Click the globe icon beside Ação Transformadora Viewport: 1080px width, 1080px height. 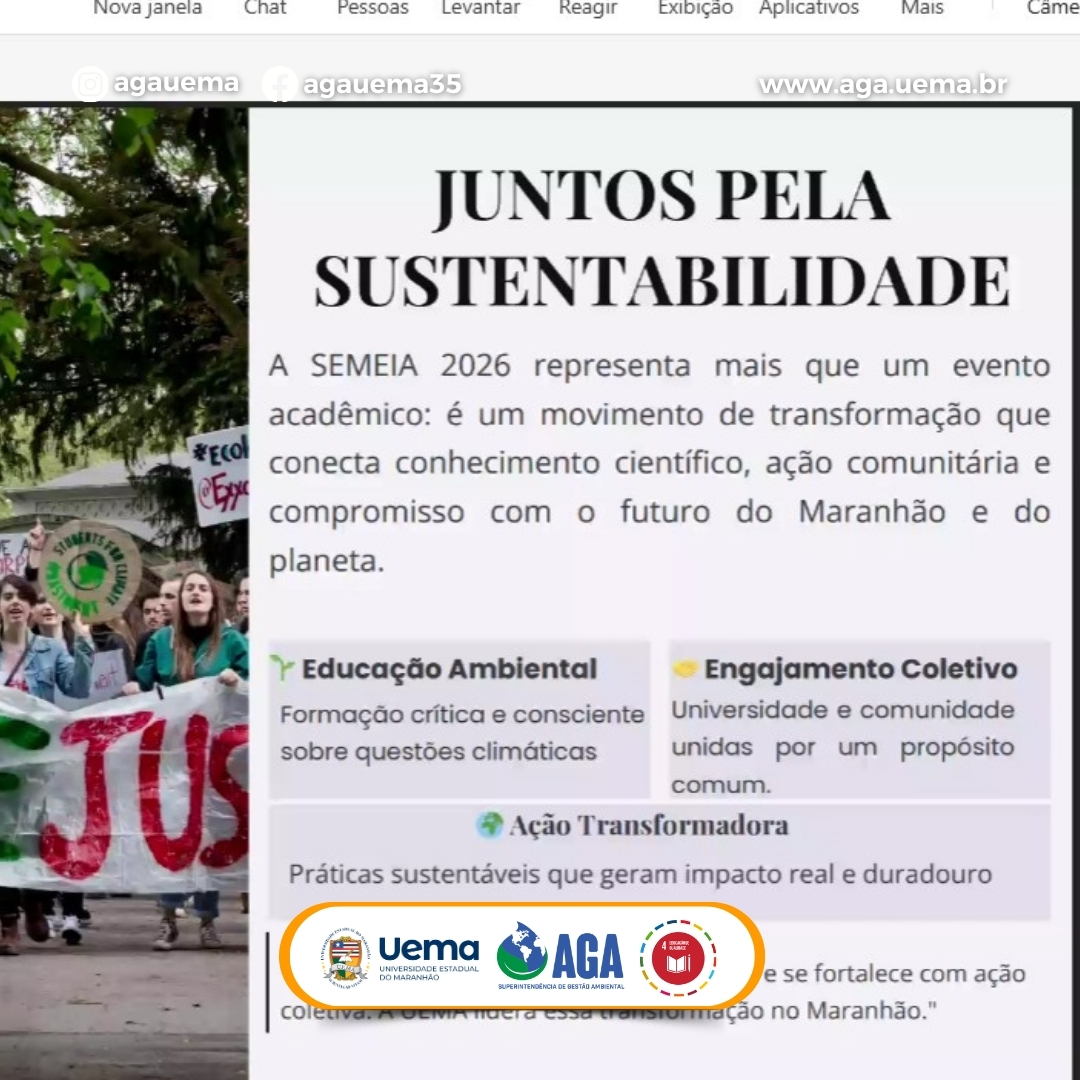coord(490,825)
